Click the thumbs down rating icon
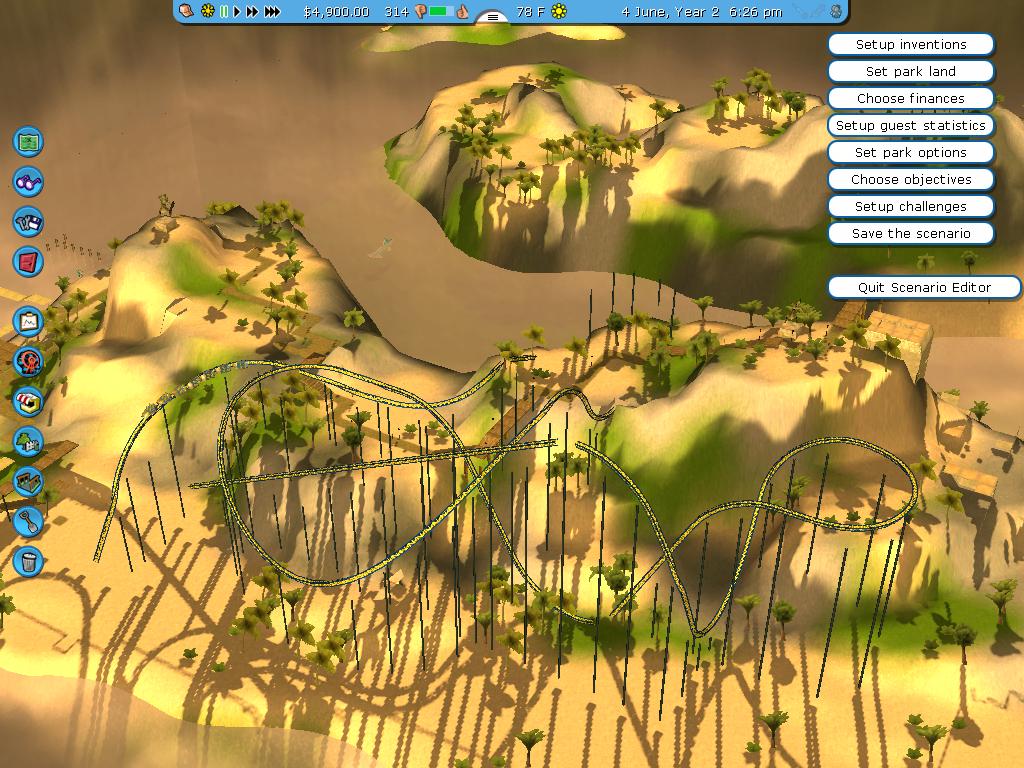1024x768 pixels. 421,11
